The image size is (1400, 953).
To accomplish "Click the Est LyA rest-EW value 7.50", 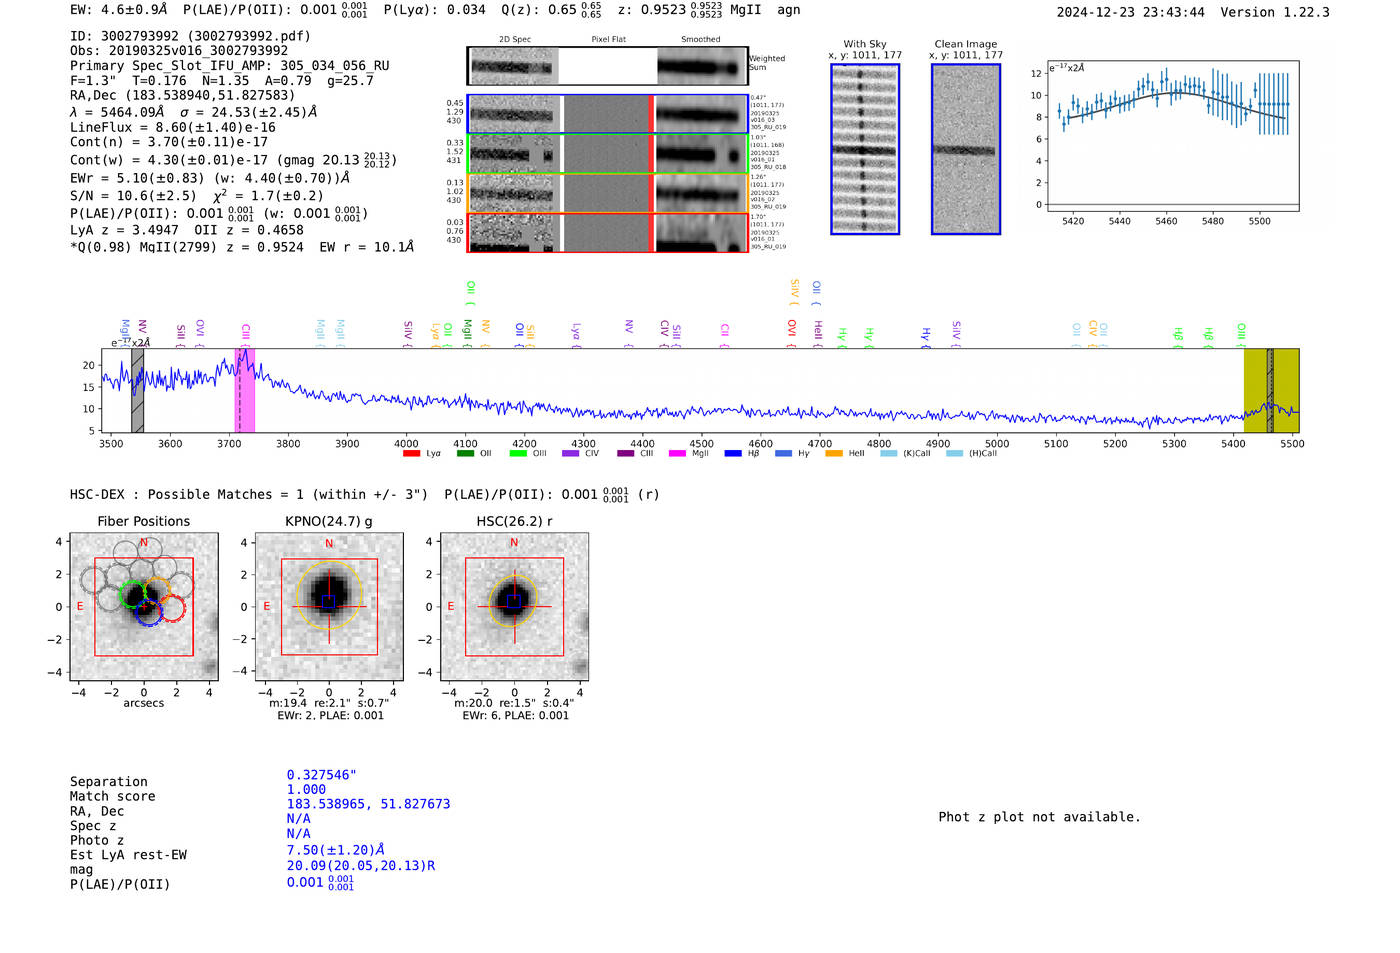I will click(x=336, y=850).
